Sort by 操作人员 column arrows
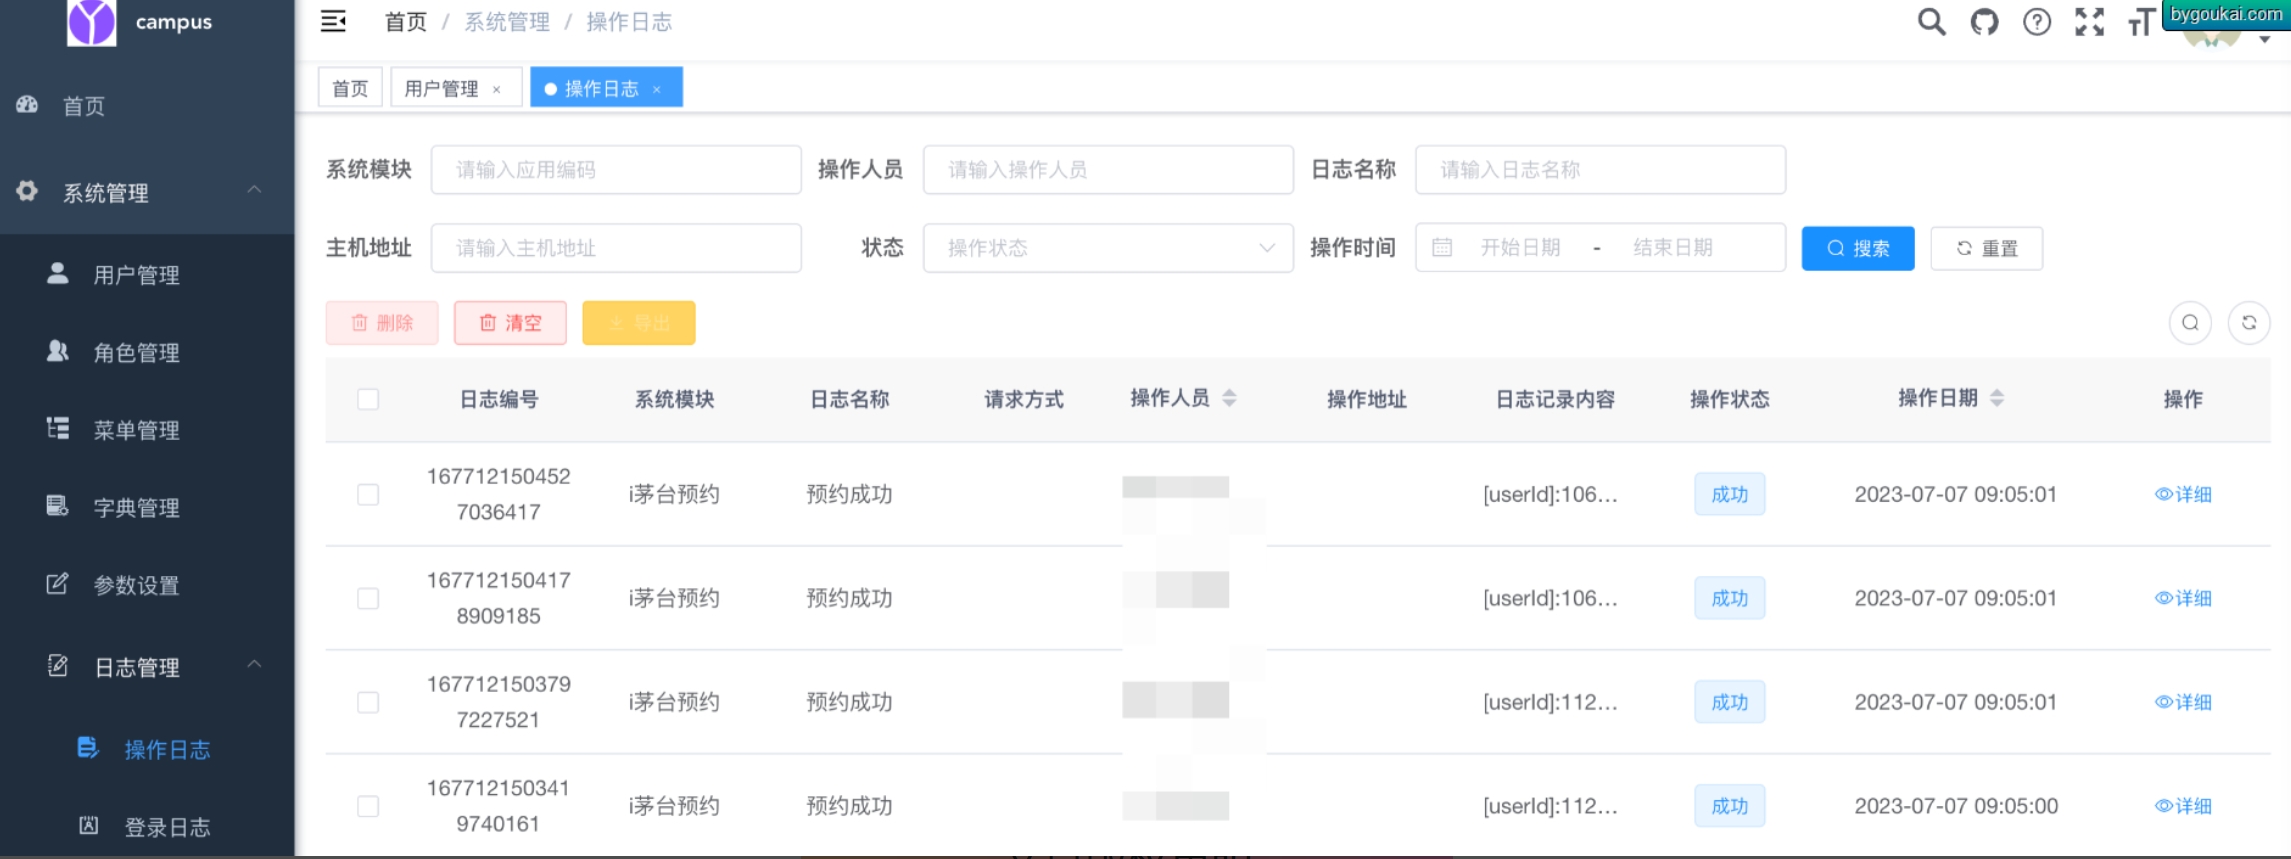Screen dimensions: 2291x859 (x=1229, y=398)
